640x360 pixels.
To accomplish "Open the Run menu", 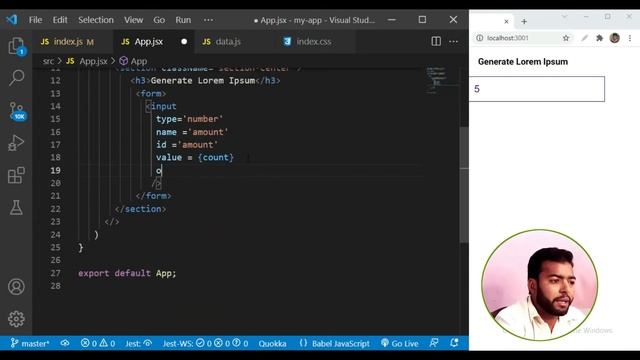I will tap(183, 20).
